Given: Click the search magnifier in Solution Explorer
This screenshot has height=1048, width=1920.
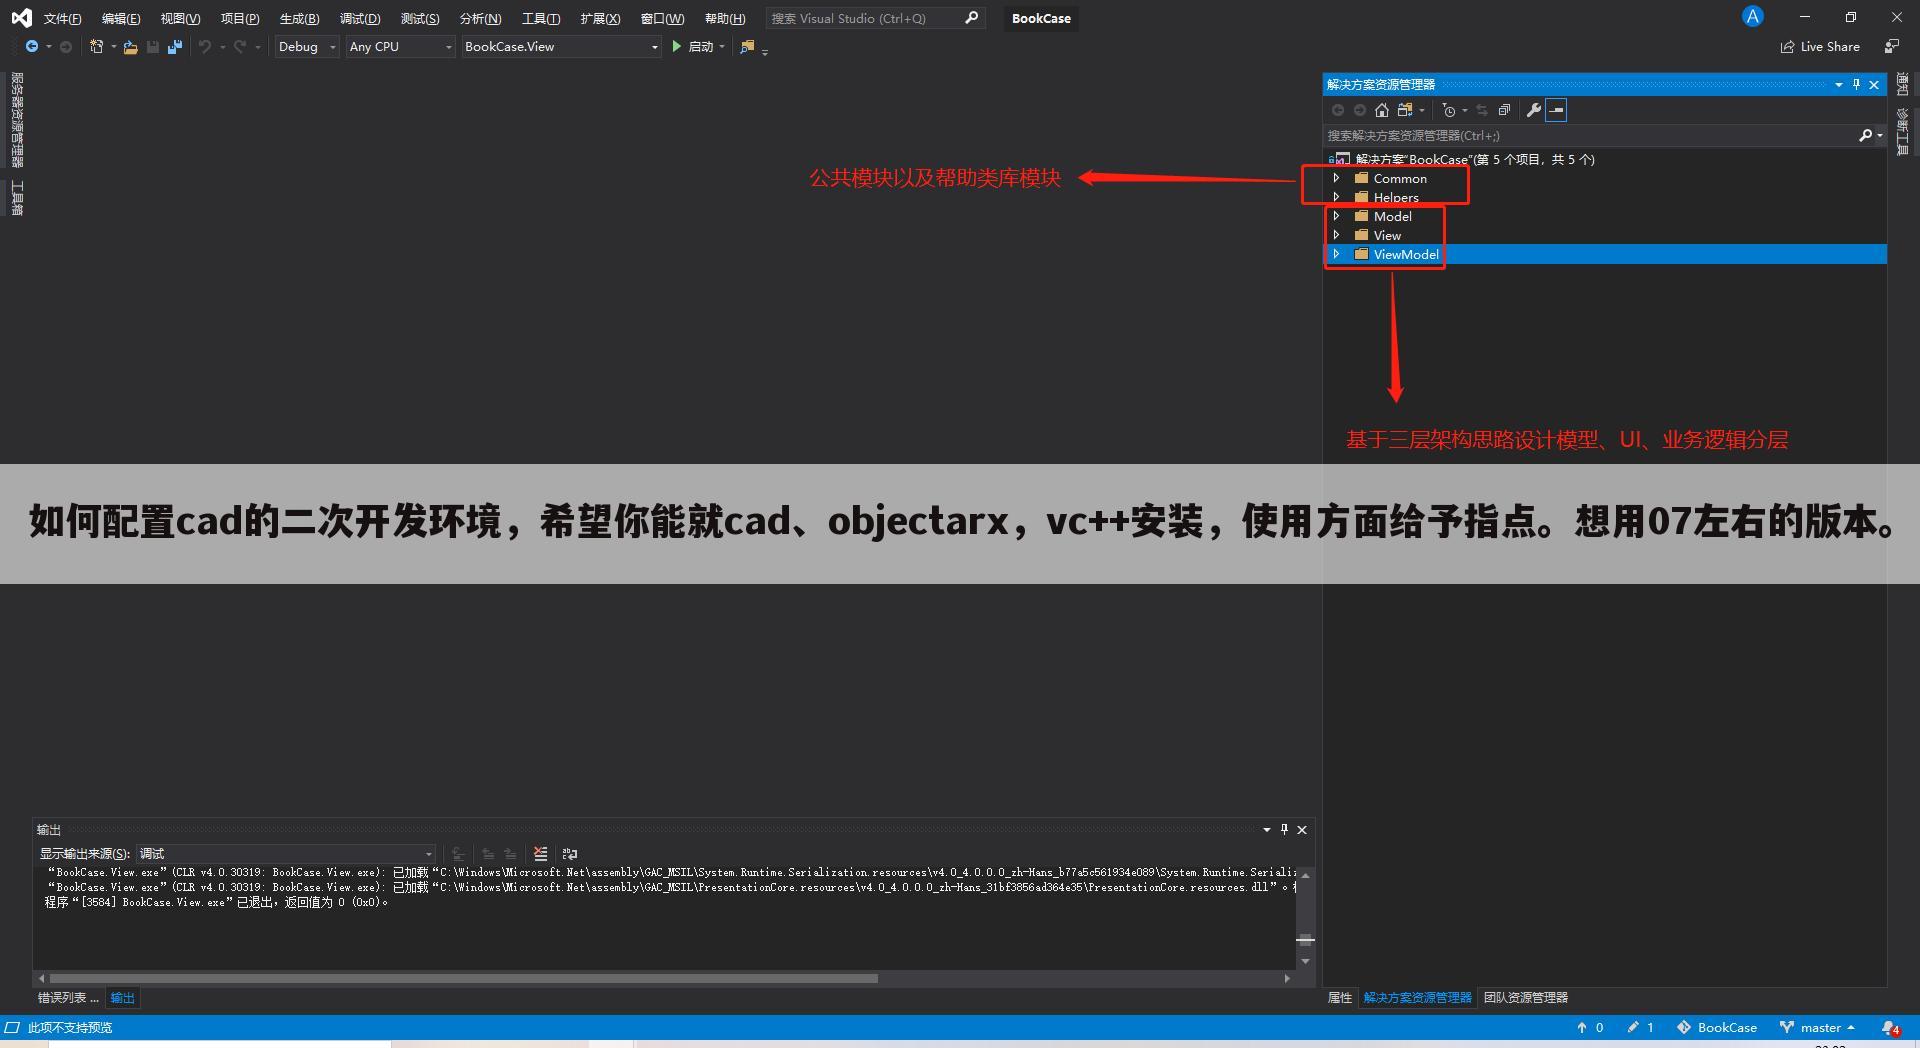Looking at the screenshot, I should 1865,135.
